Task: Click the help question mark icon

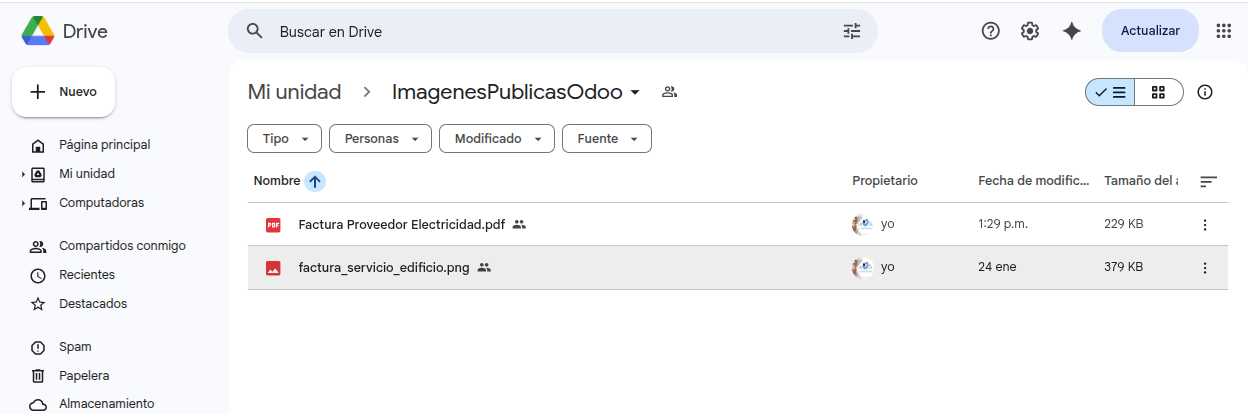Action: pyautogui.click(x=990, y=31)
